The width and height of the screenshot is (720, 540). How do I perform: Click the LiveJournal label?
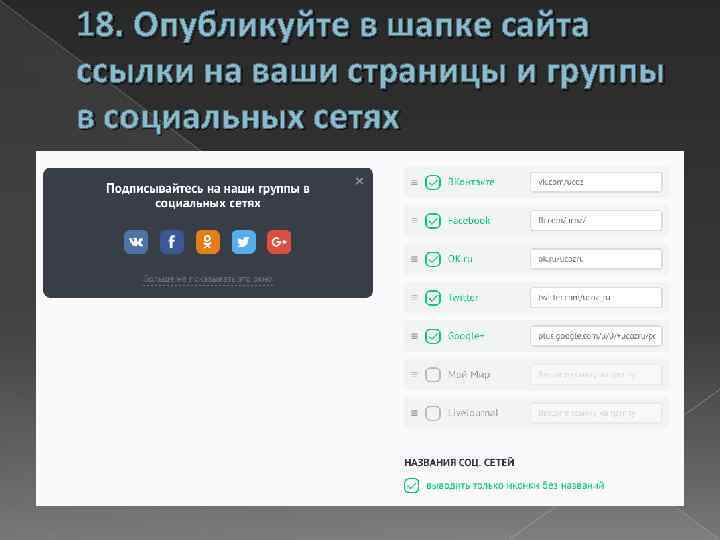pos(473,413)
